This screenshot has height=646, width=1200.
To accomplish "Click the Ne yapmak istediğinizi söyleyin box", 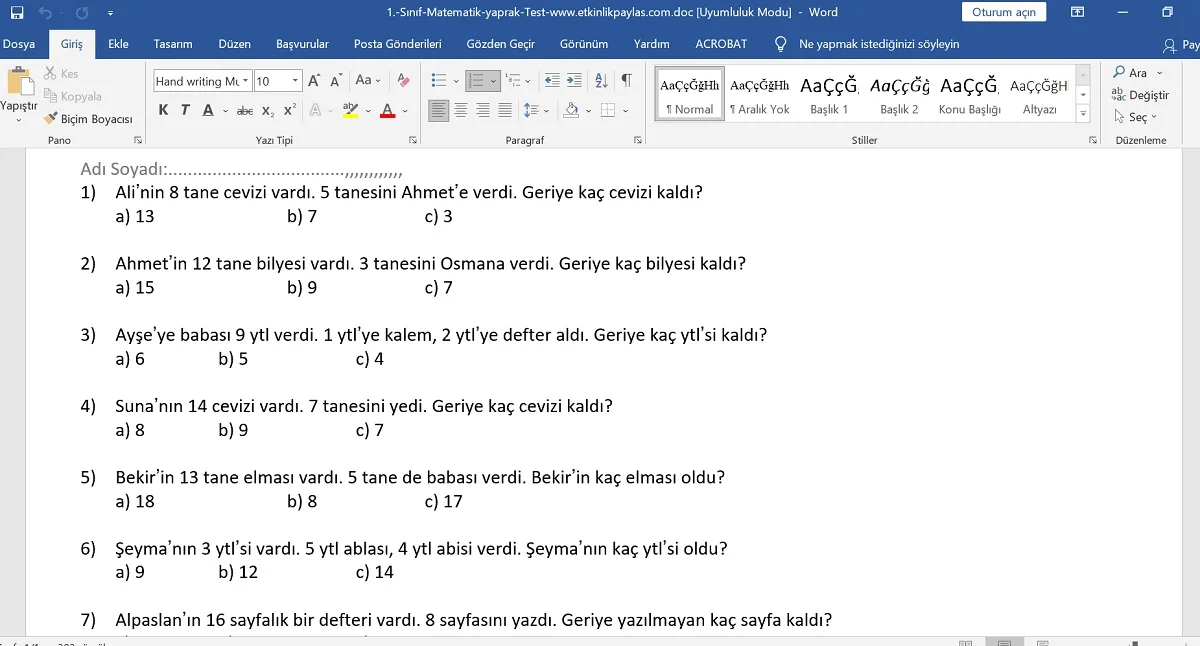I will [879, 44].
